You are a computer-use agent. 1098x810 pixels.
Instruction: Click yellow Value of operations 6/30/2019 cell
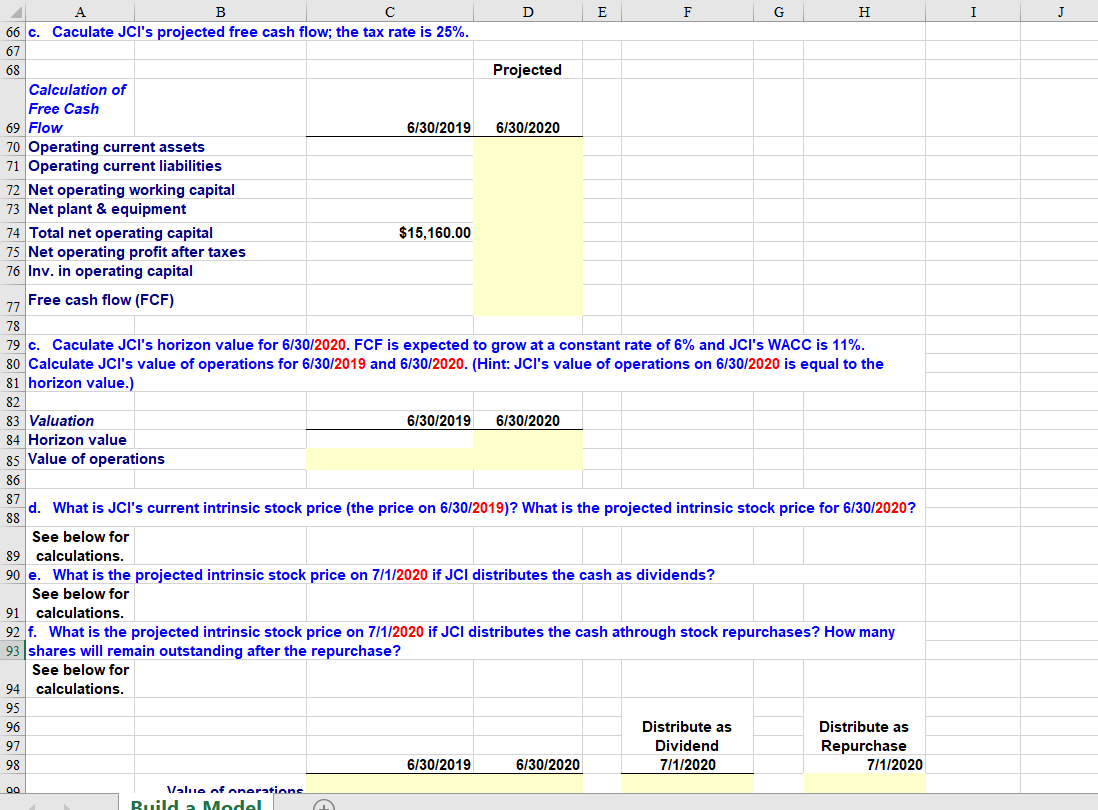click(x=390, y=459)
